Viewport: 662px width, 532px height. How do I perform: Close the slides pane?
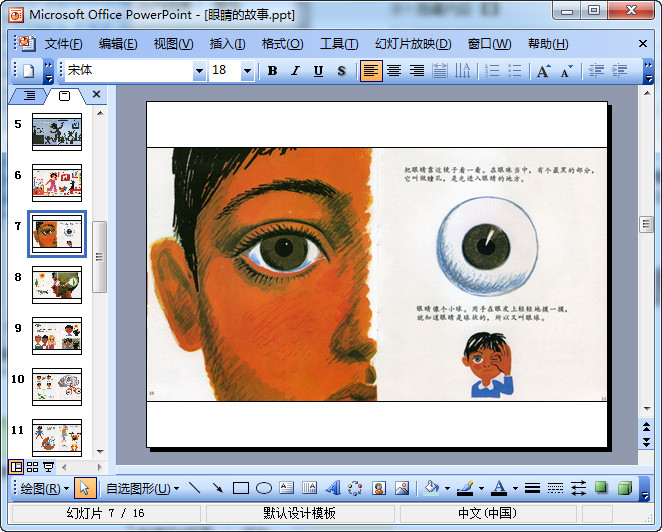tap(96, 94)
